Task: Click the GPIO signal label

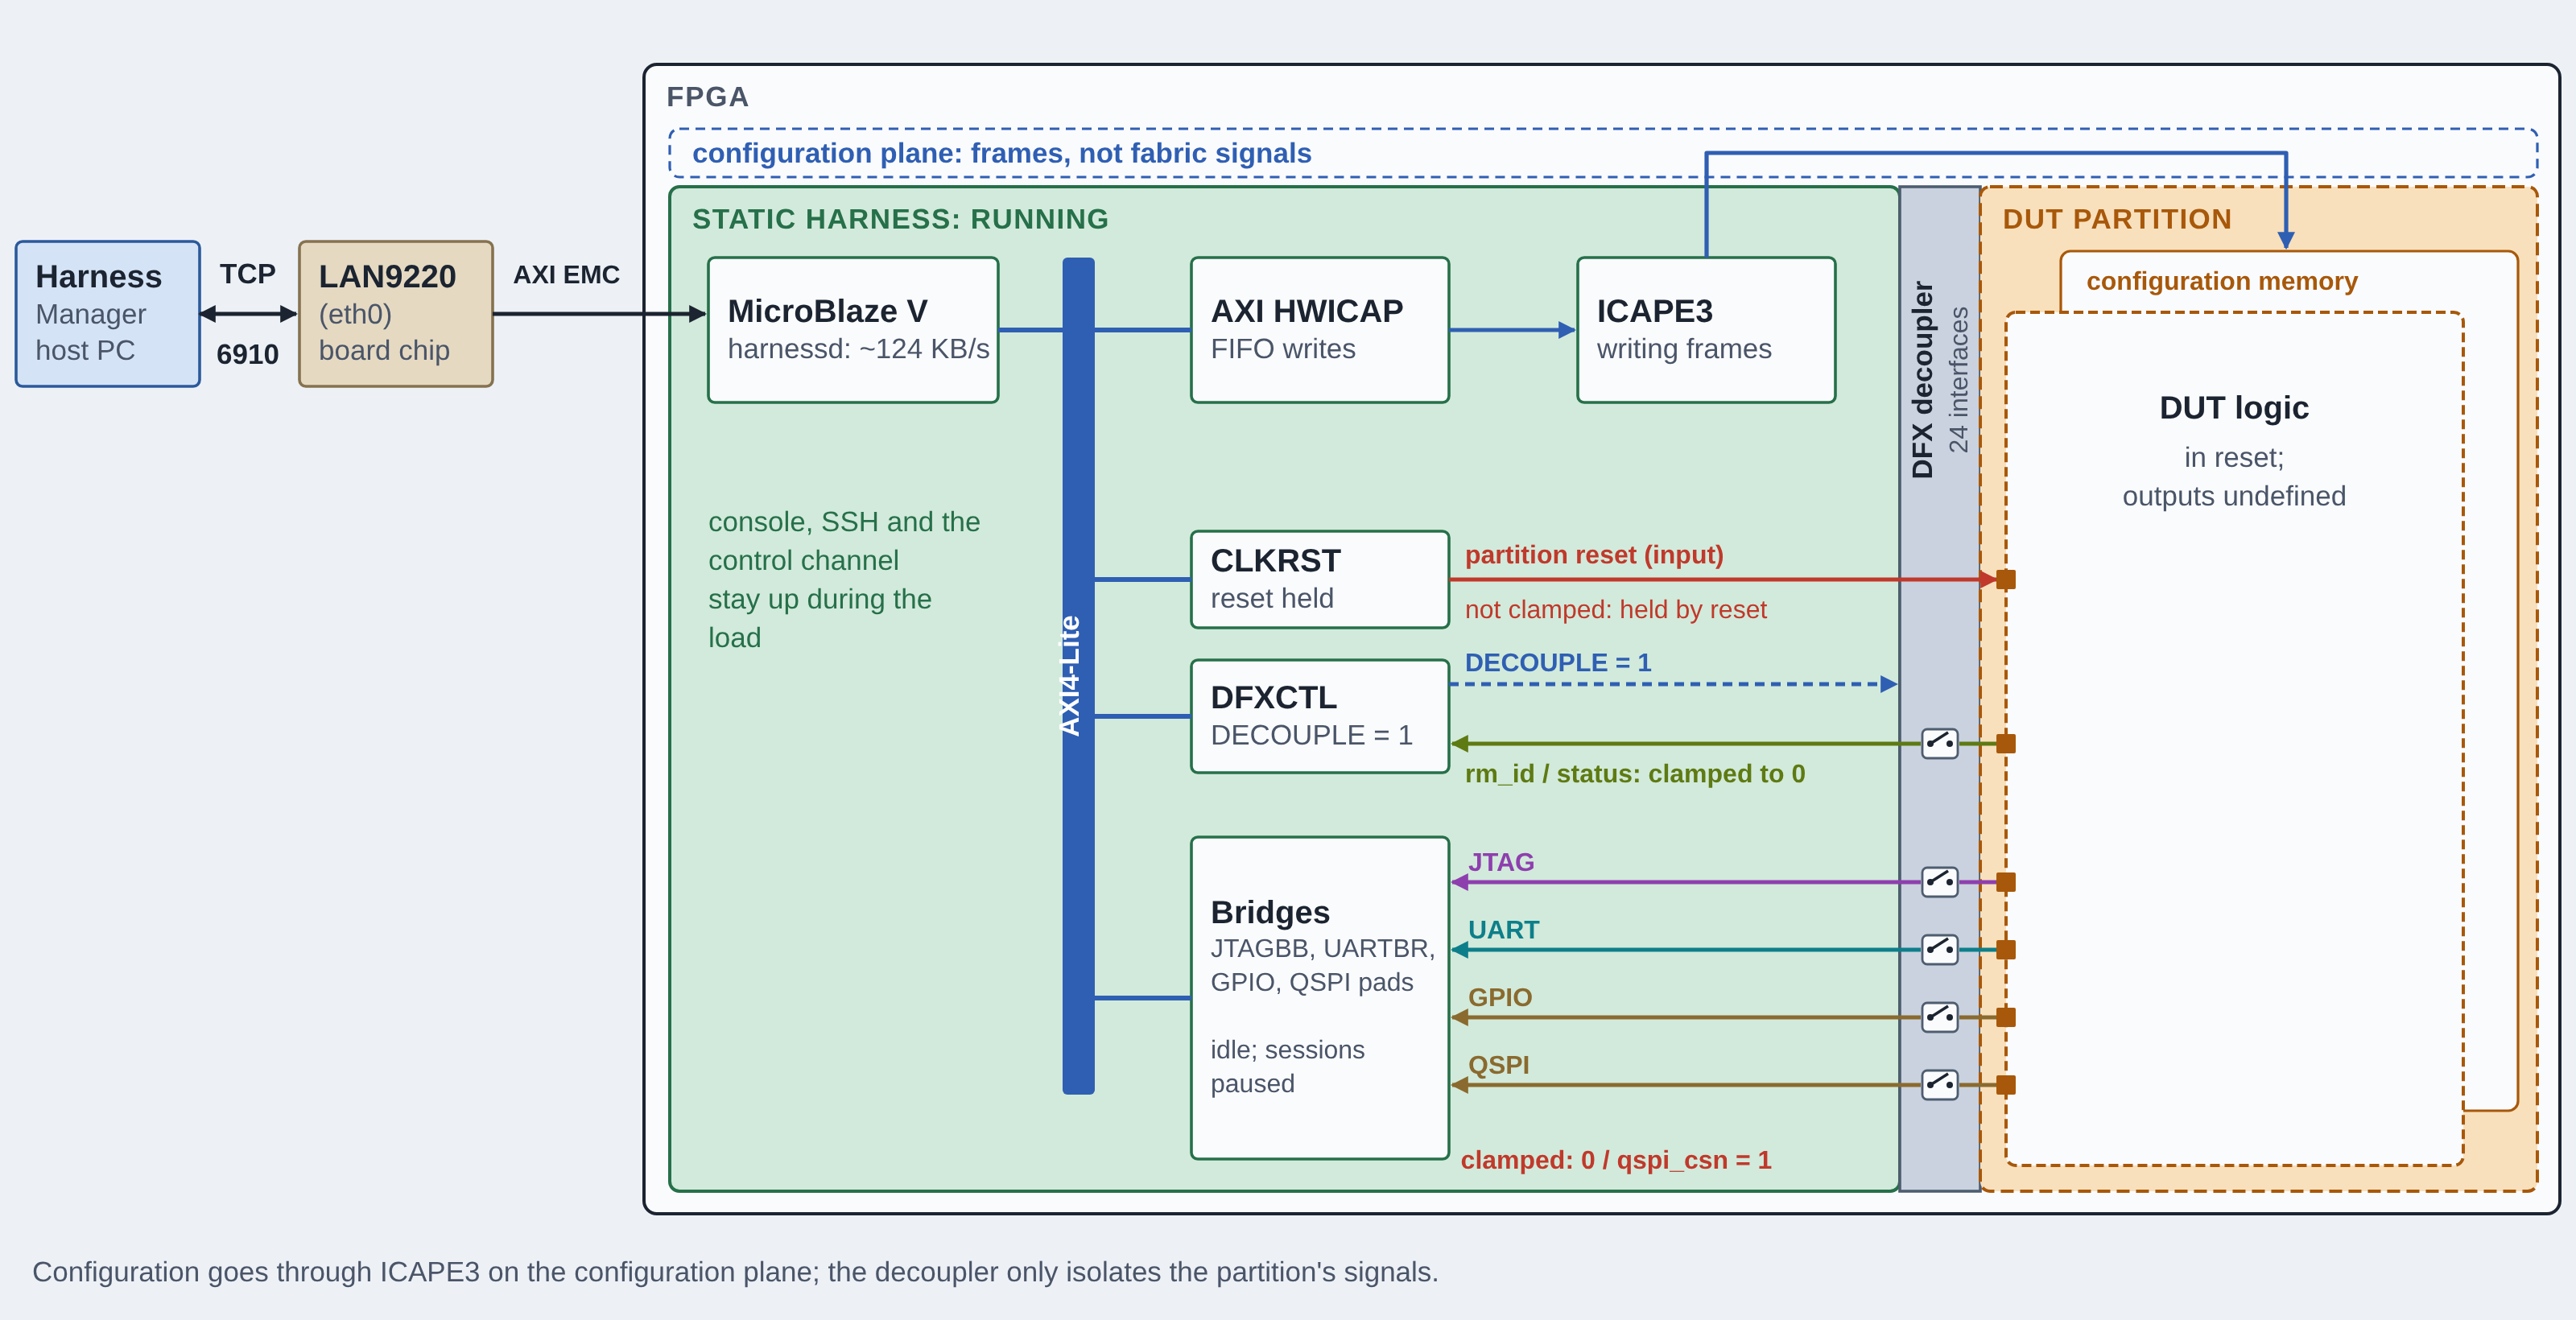Action: click(x=1500, y=997)
